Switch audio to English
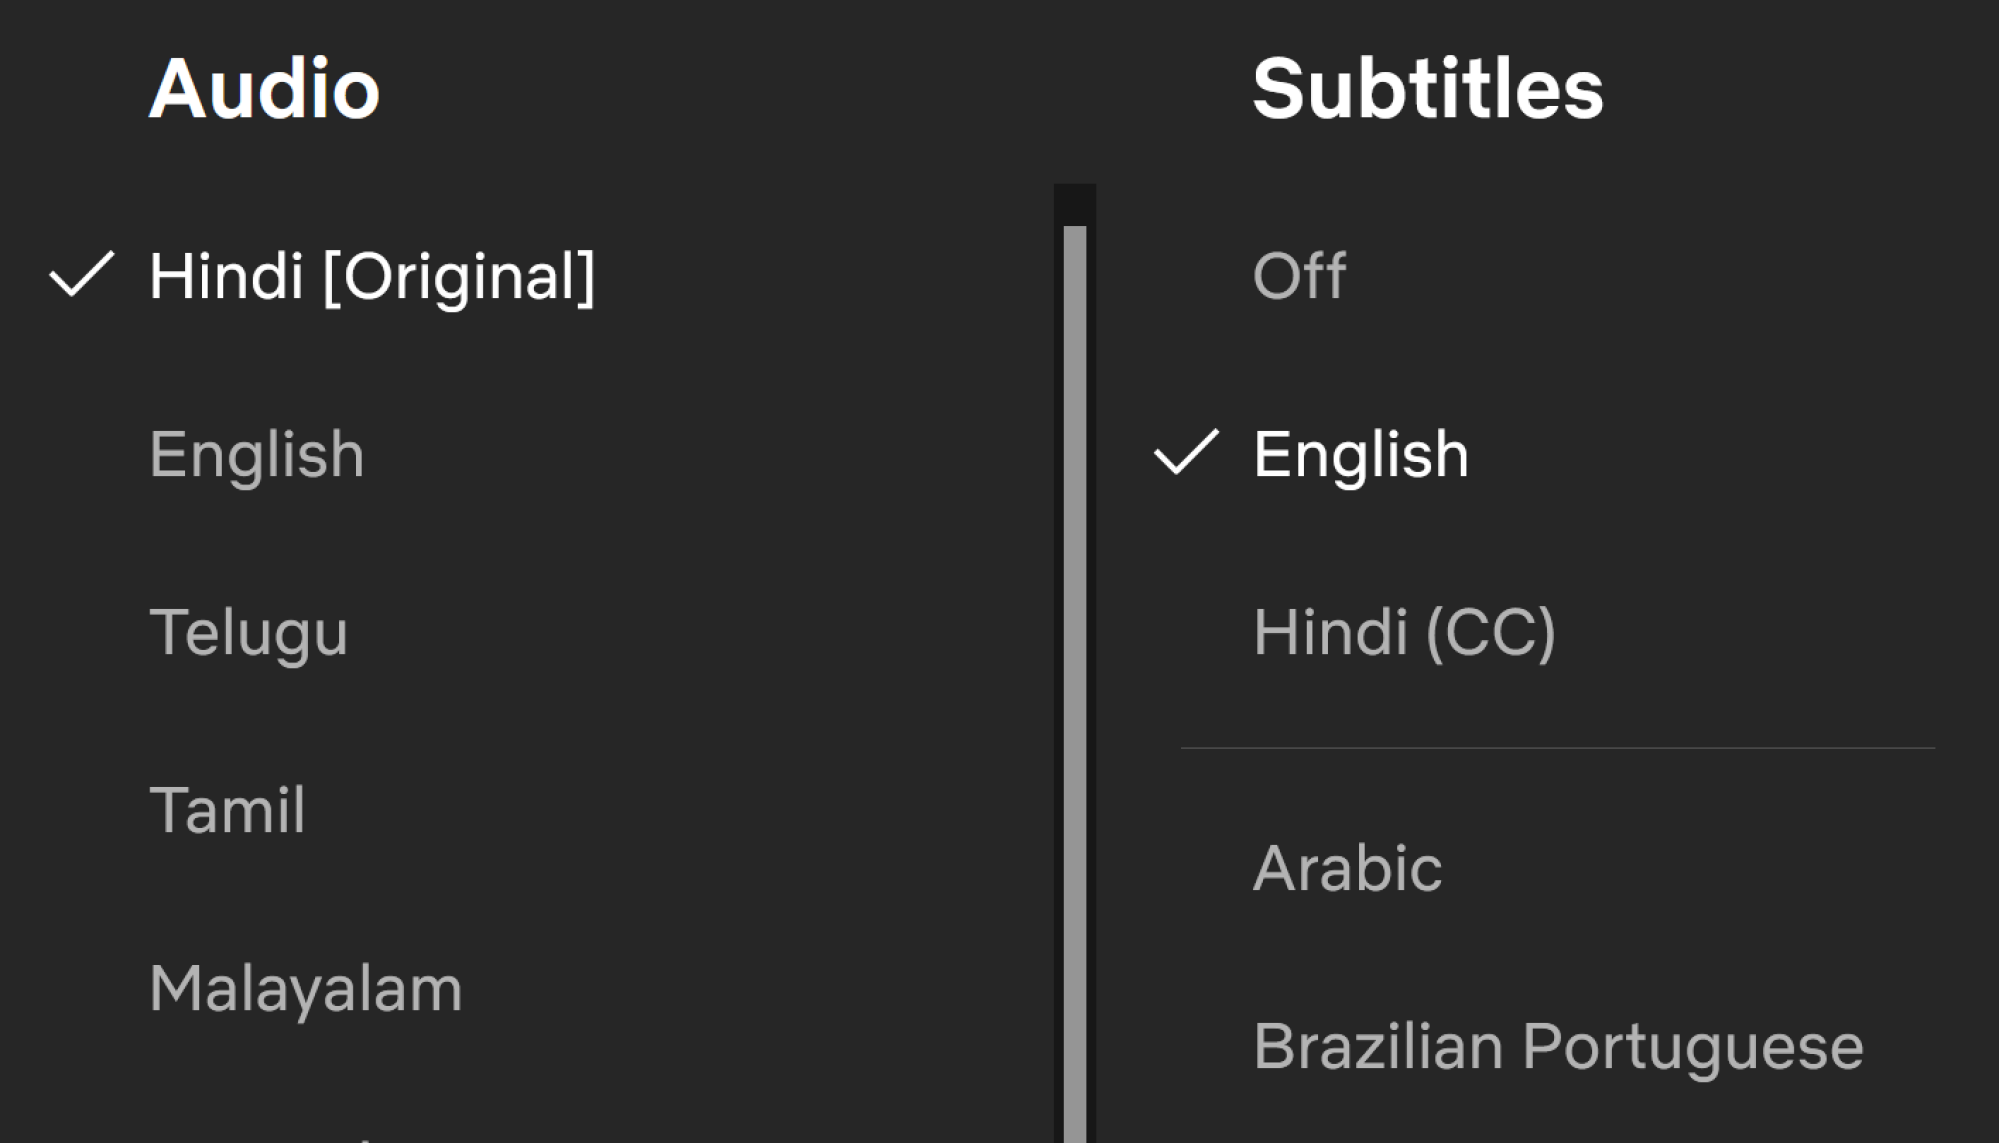Screen dimensions: 1999x1143 pyautogui.click(x=257, y=455)
